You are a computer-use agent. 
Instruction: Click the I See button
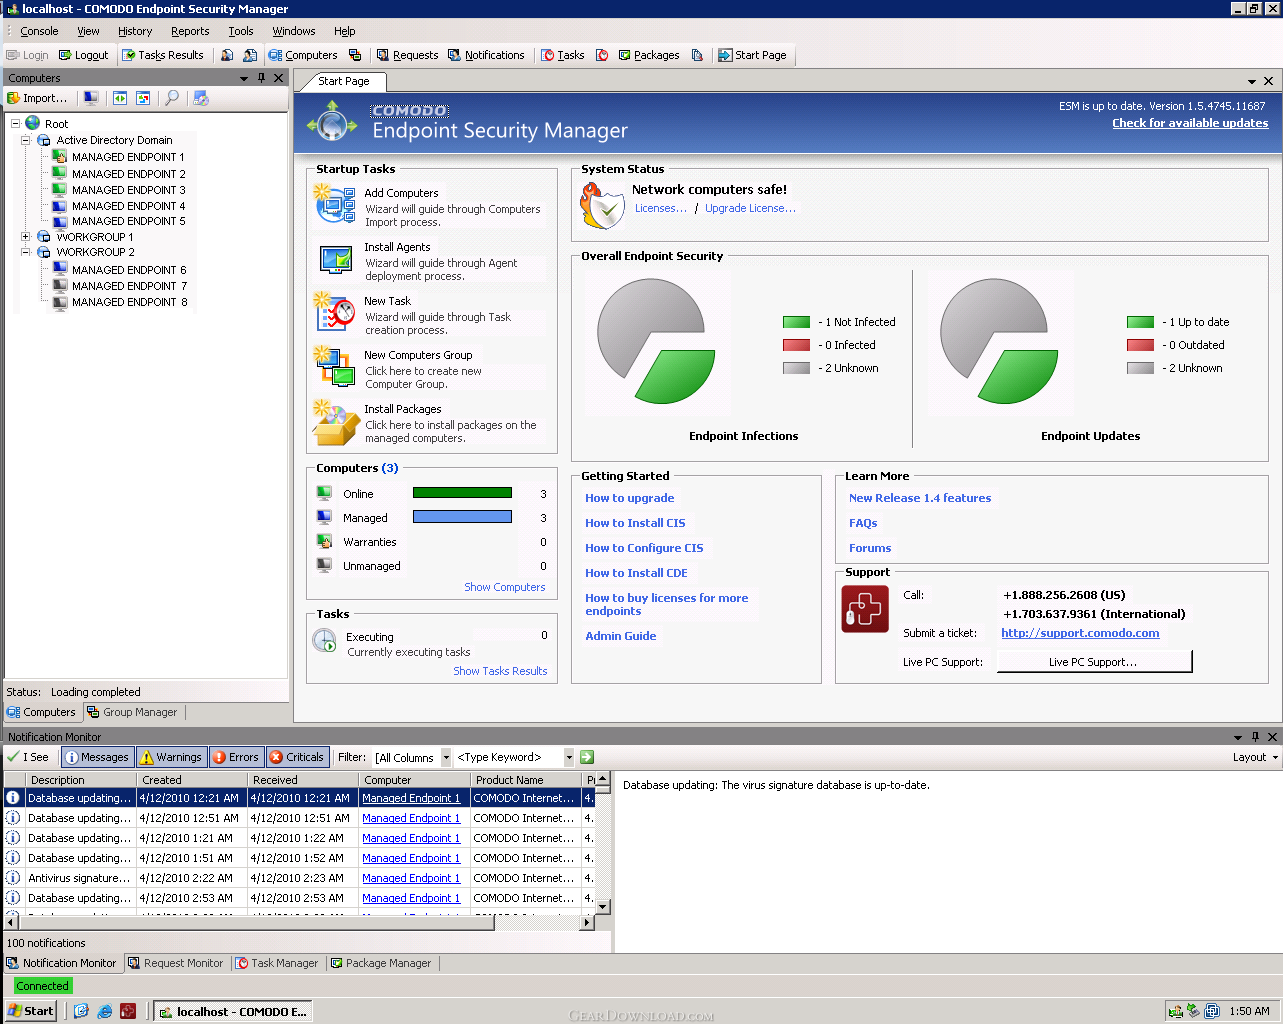tap(28, 757)
